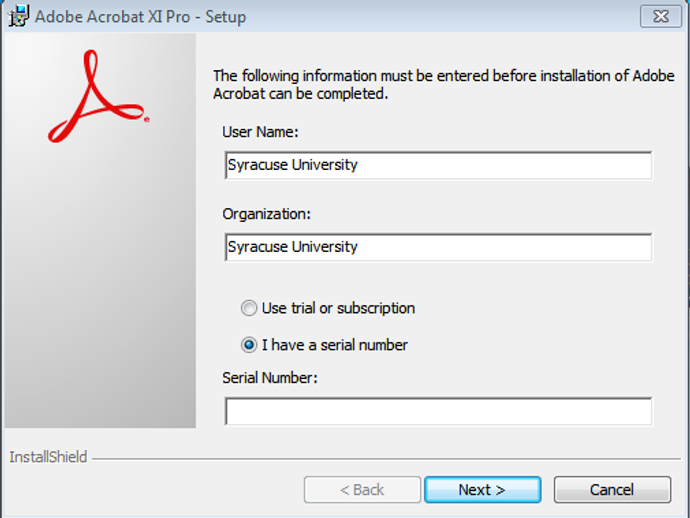Click the red Adobe Acrobat logo
Viewport: 690px width, 518px height.
[97, 98]
